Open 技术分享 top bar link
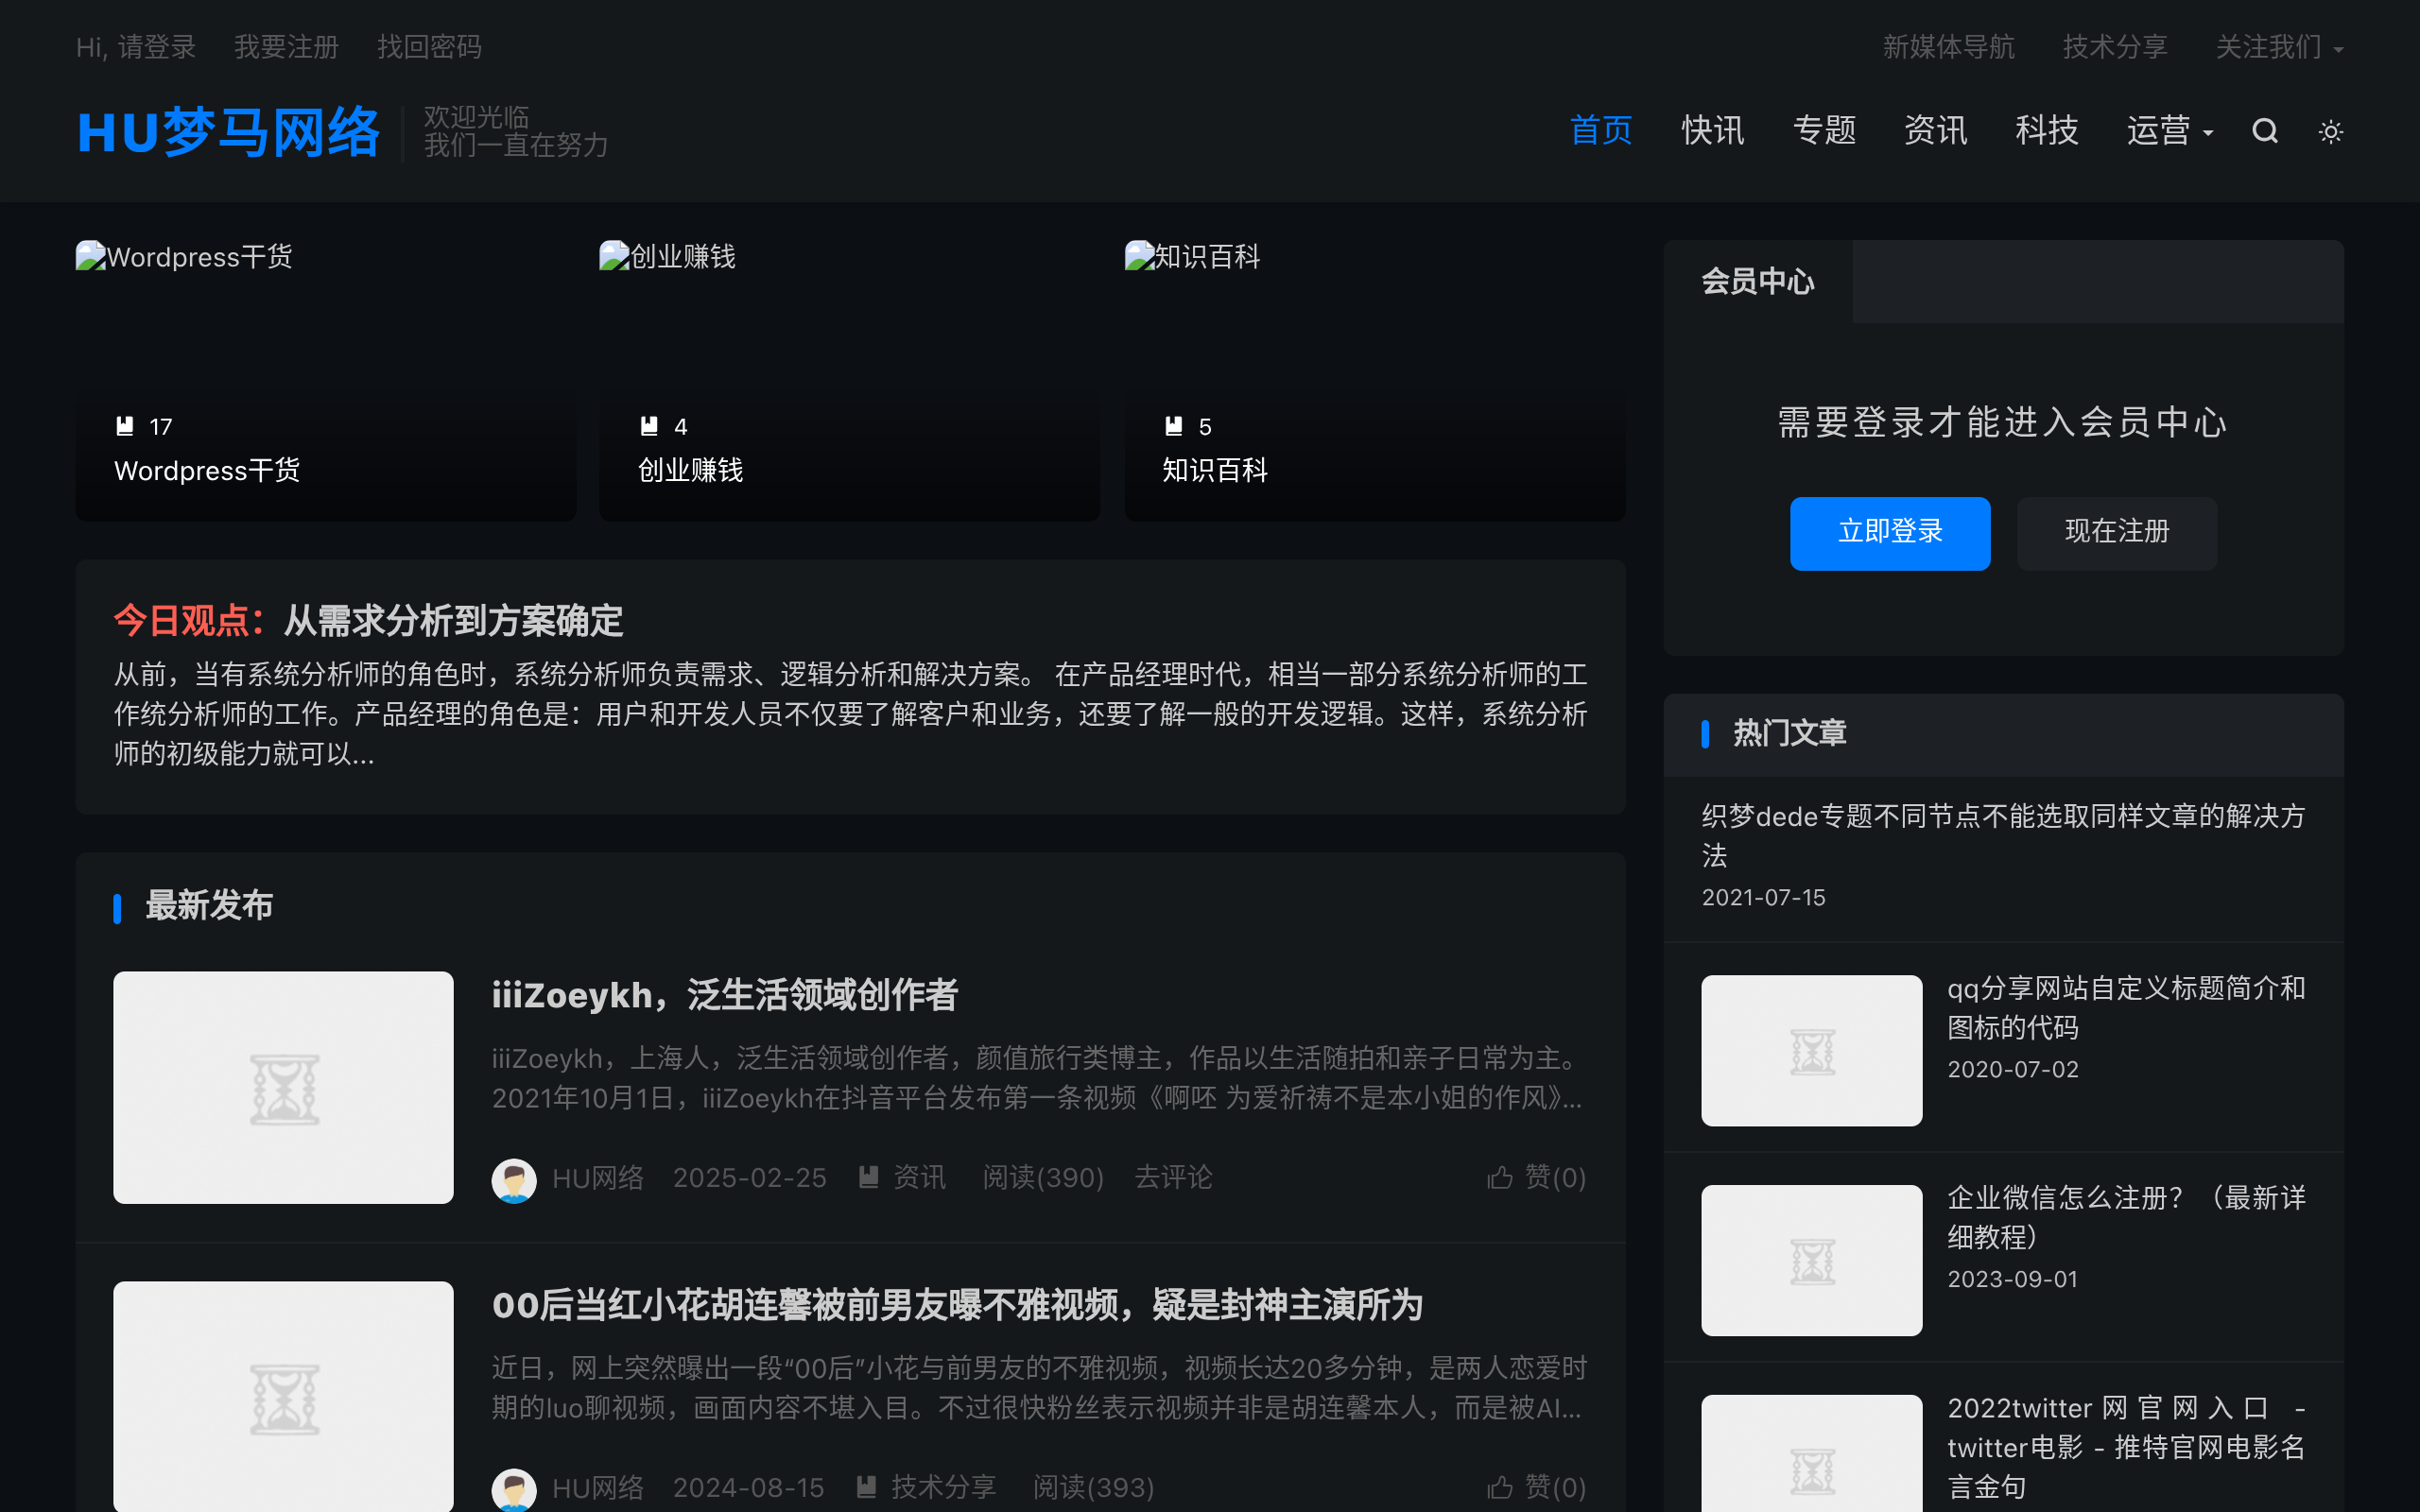 (x=2115, y=47)
